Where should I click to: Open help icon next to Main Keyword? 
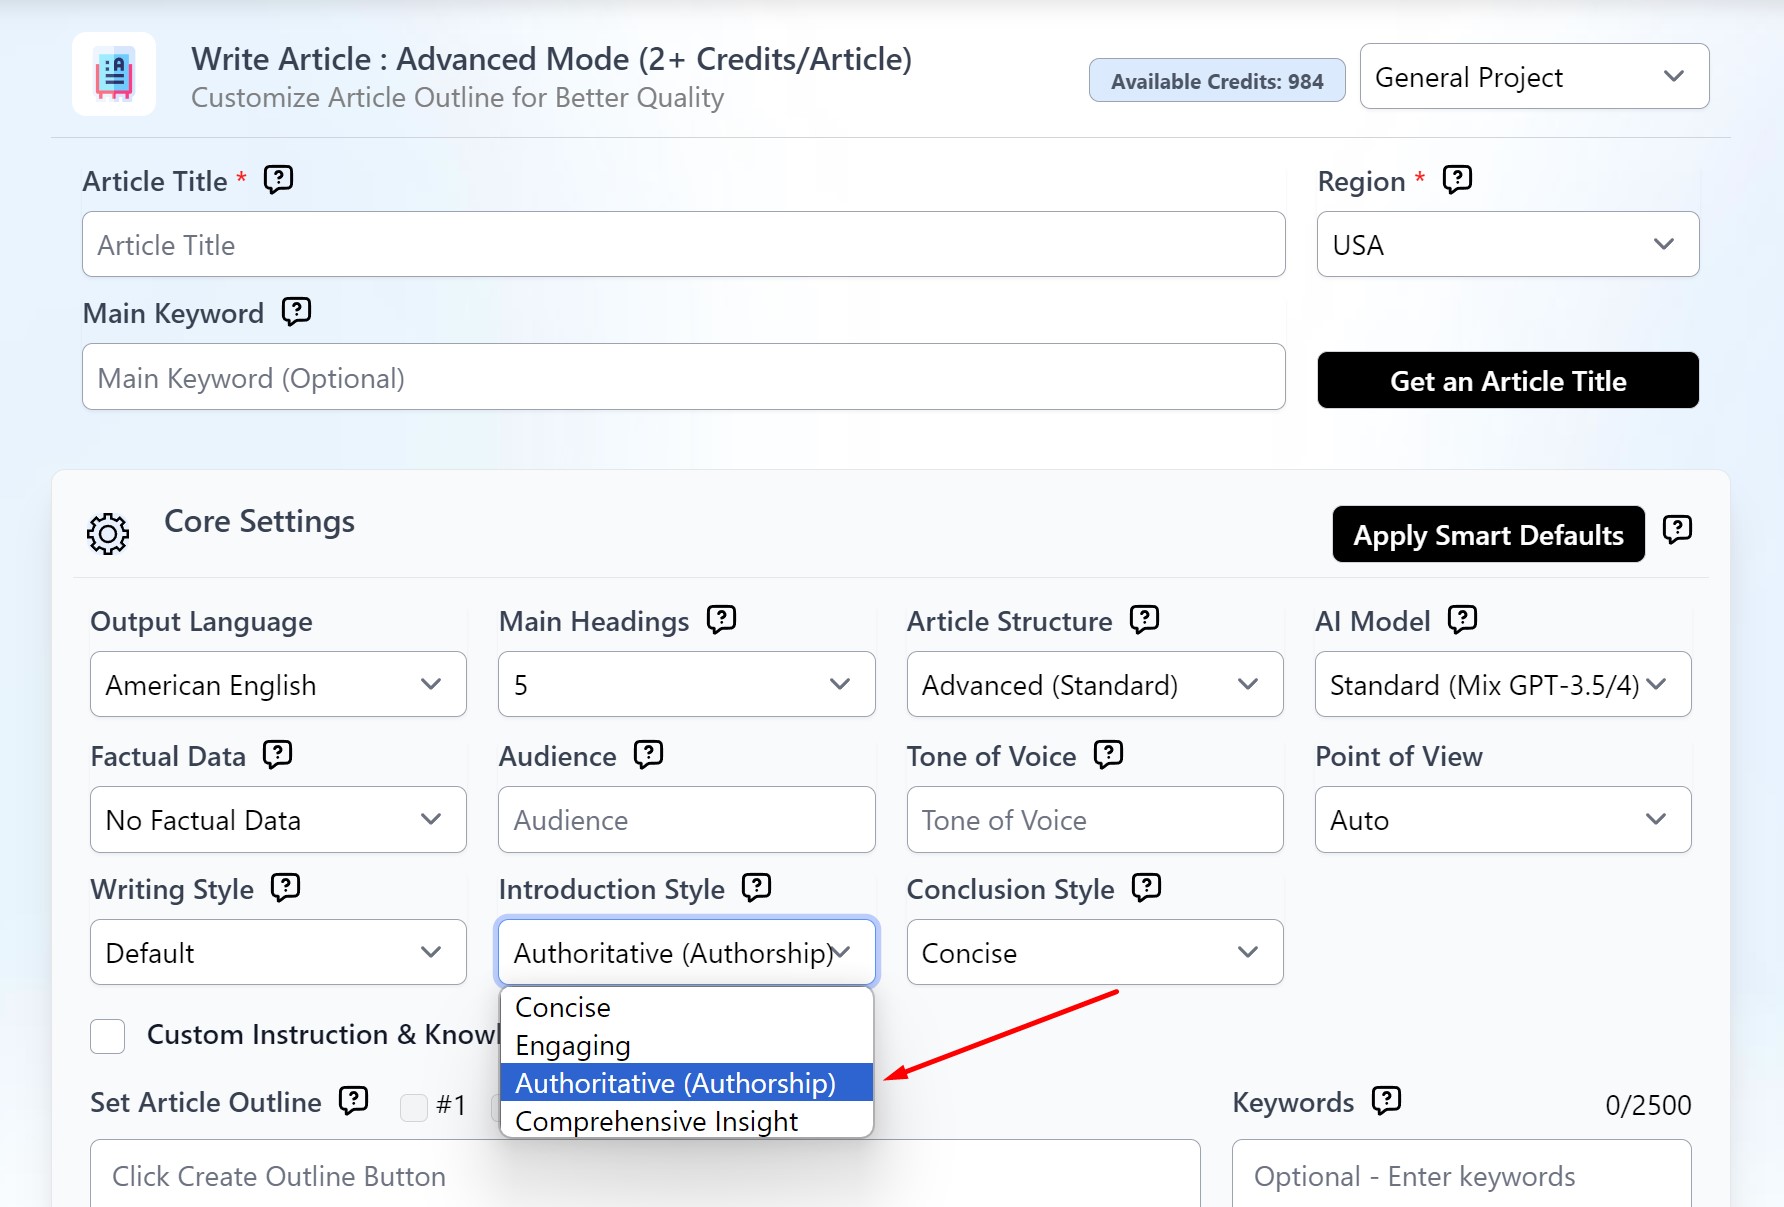(x=296, y=312)
